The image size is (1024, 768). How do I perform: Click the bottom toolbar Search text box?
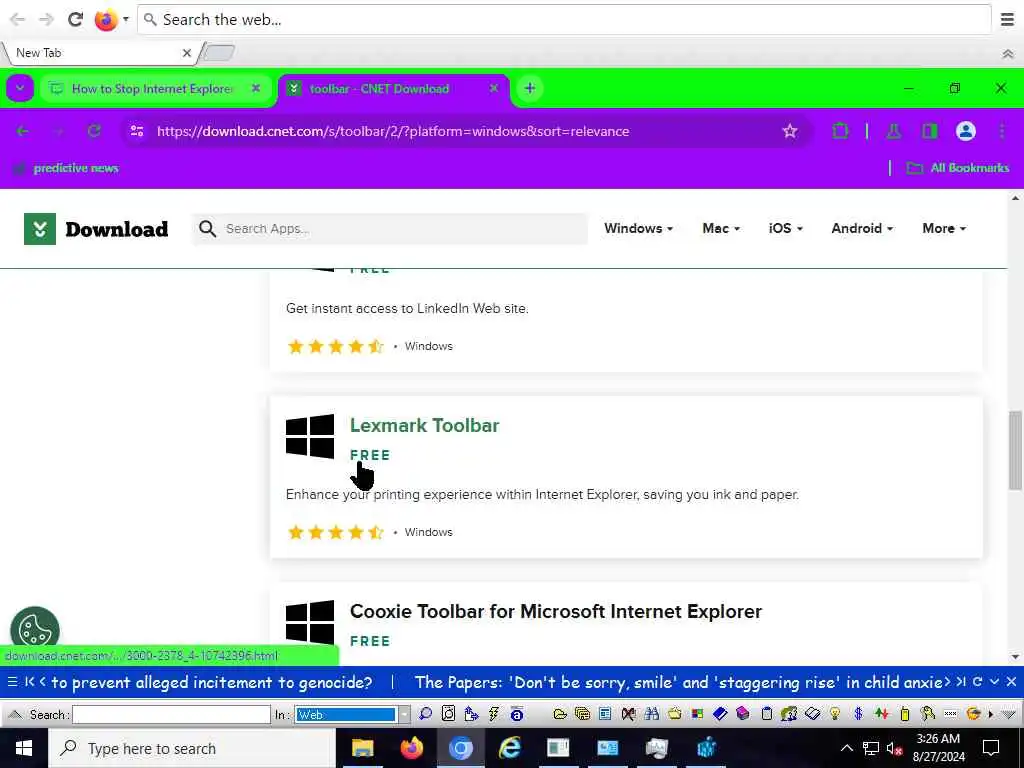(x=171, y=714)
